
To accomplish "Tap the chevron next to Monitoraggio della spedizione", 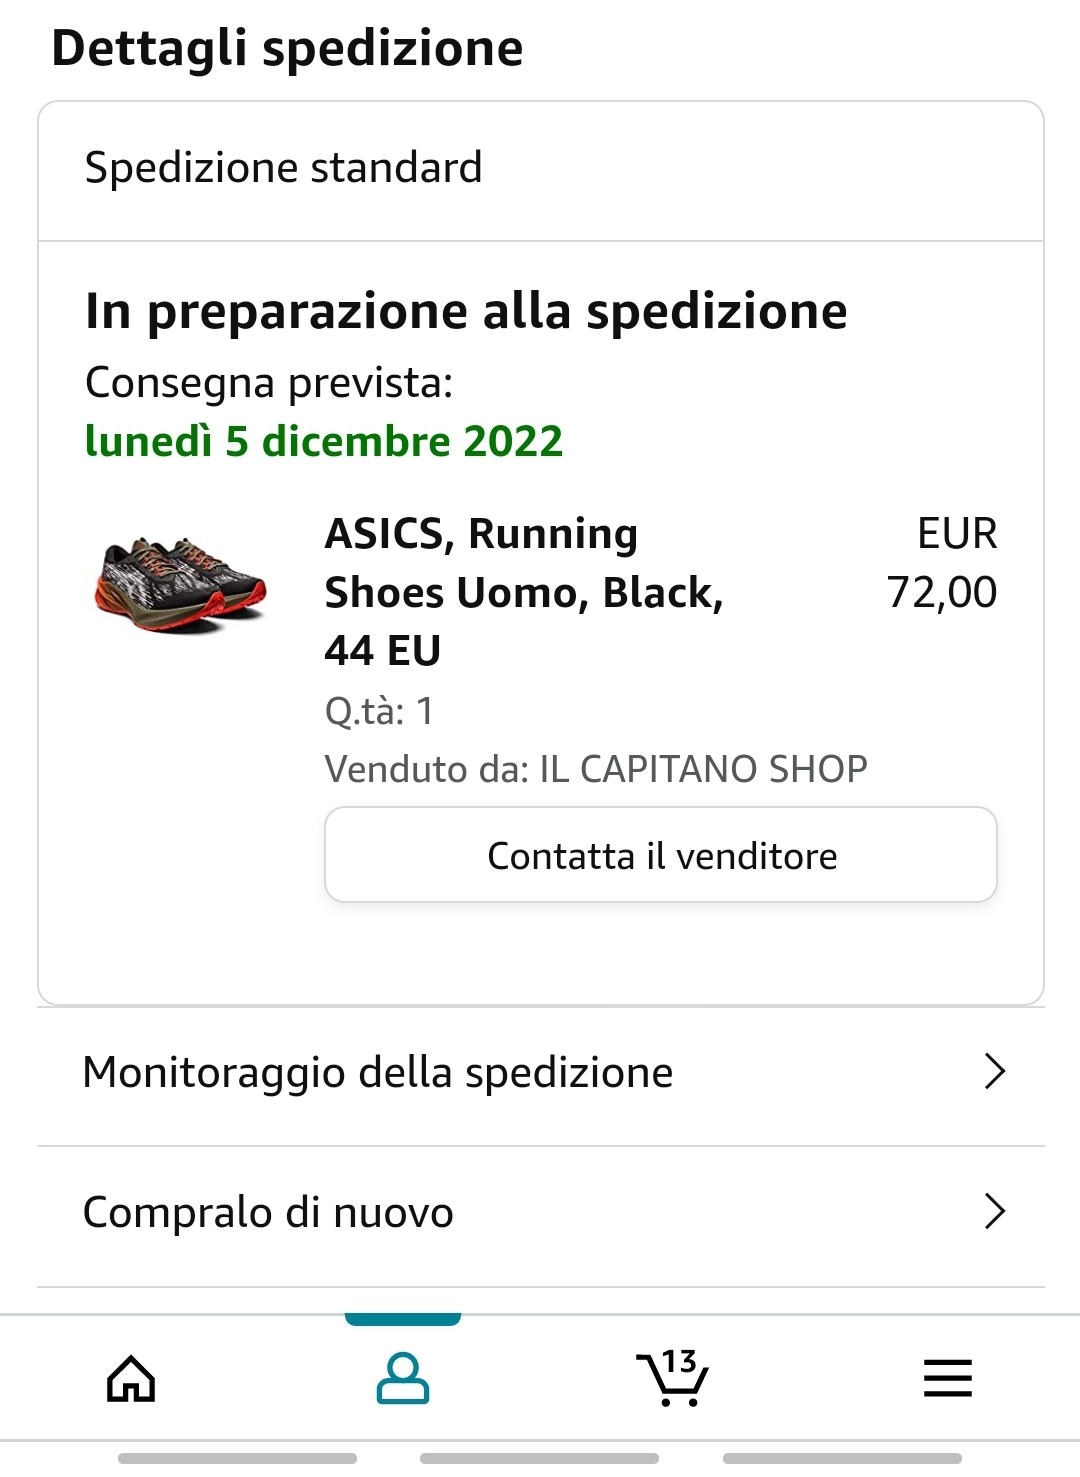I will click(994, 1071).
